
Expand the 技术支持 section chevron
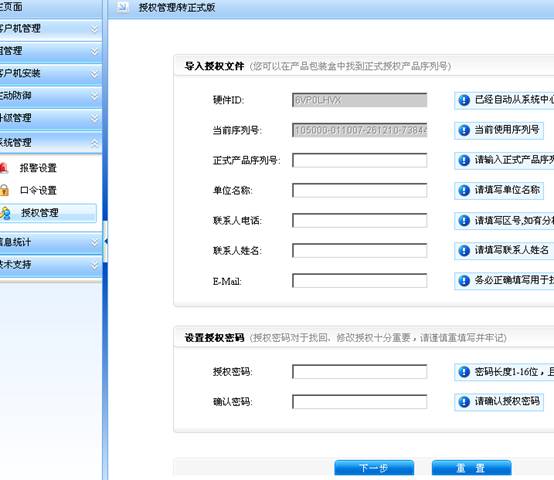pos(94,265)
